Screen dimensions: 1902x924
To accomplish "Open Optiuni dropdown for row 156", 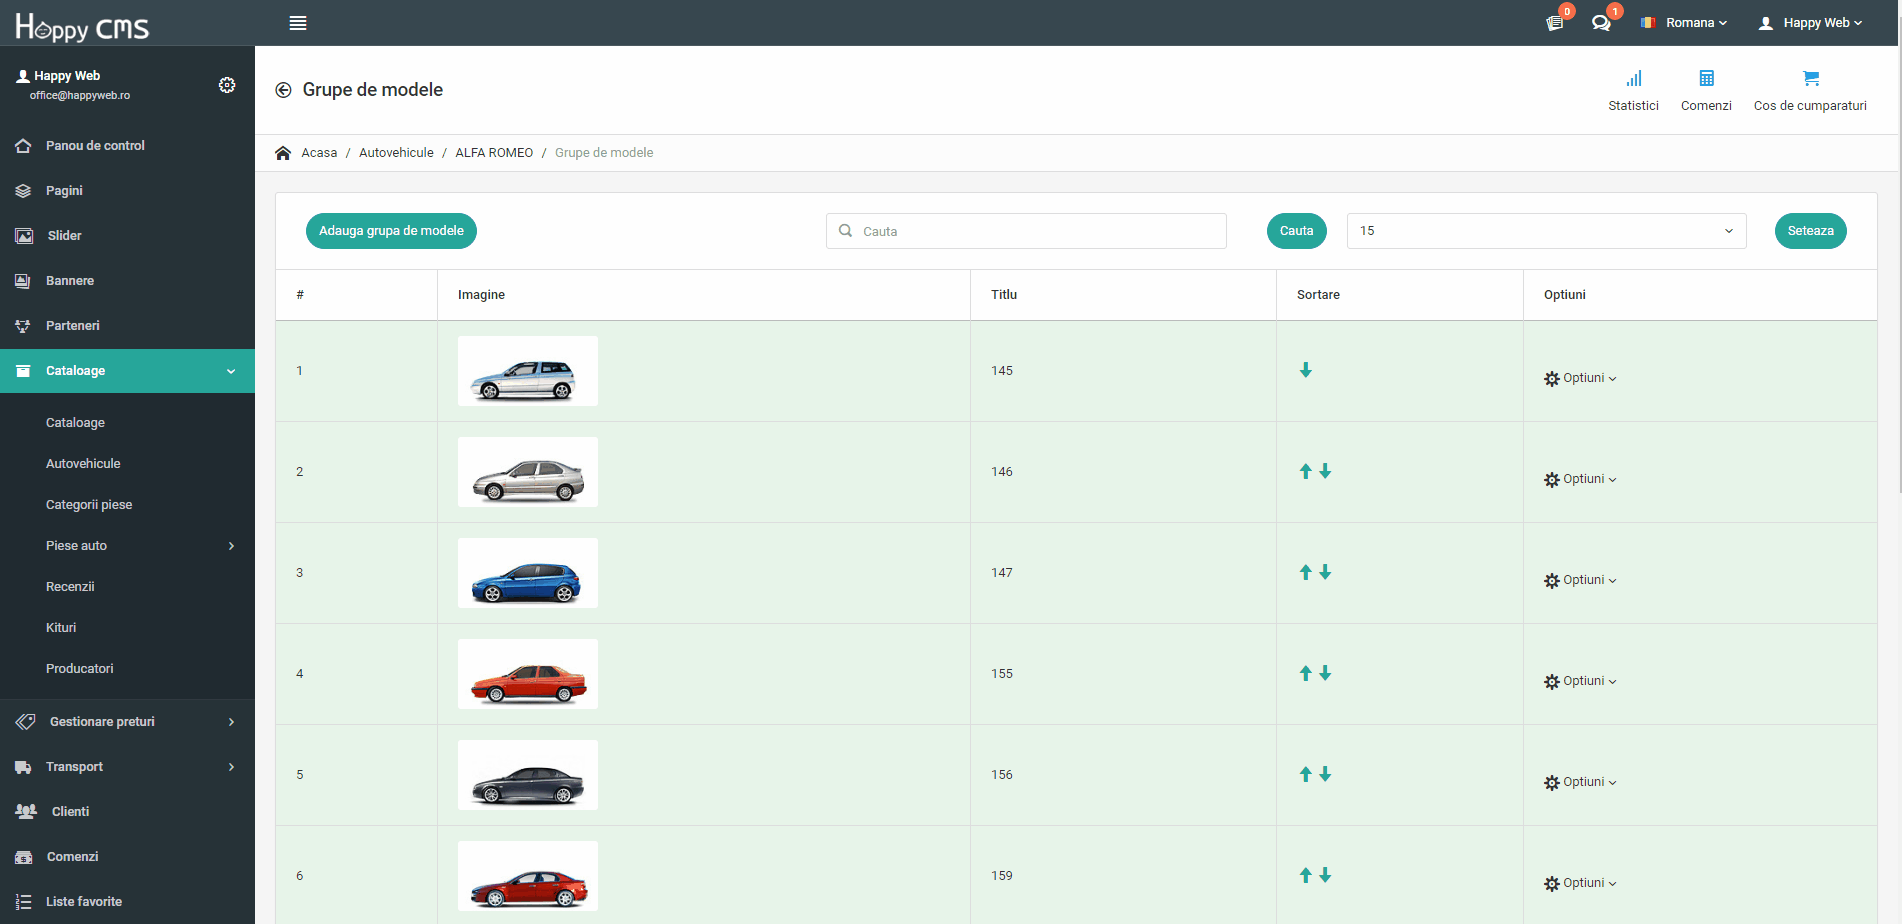I will click(x=1580, y=782).
